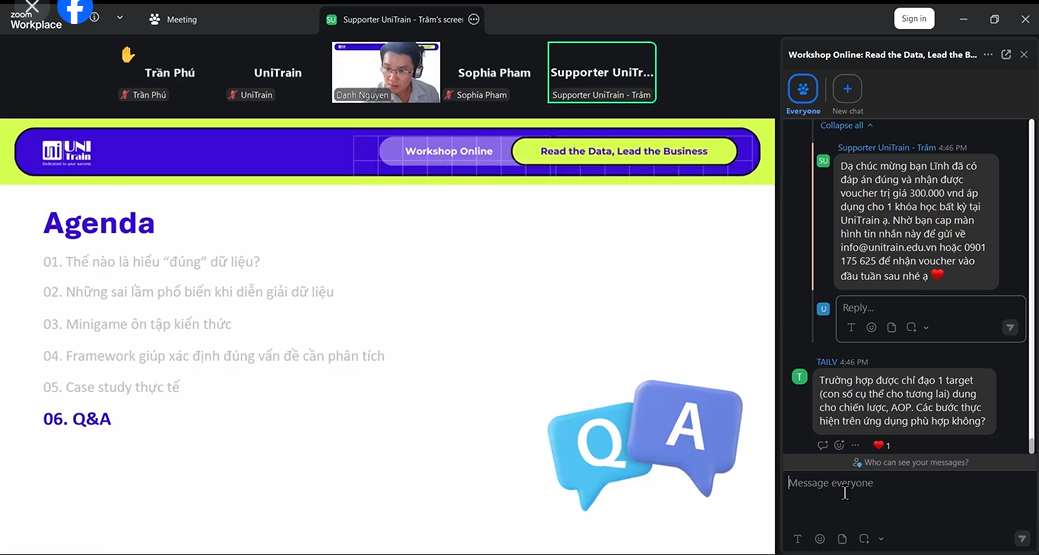This screenshot has width=1039, height=555.
Task: Click muted mic icon on Sophia Pham
Action: coord(448,95)
